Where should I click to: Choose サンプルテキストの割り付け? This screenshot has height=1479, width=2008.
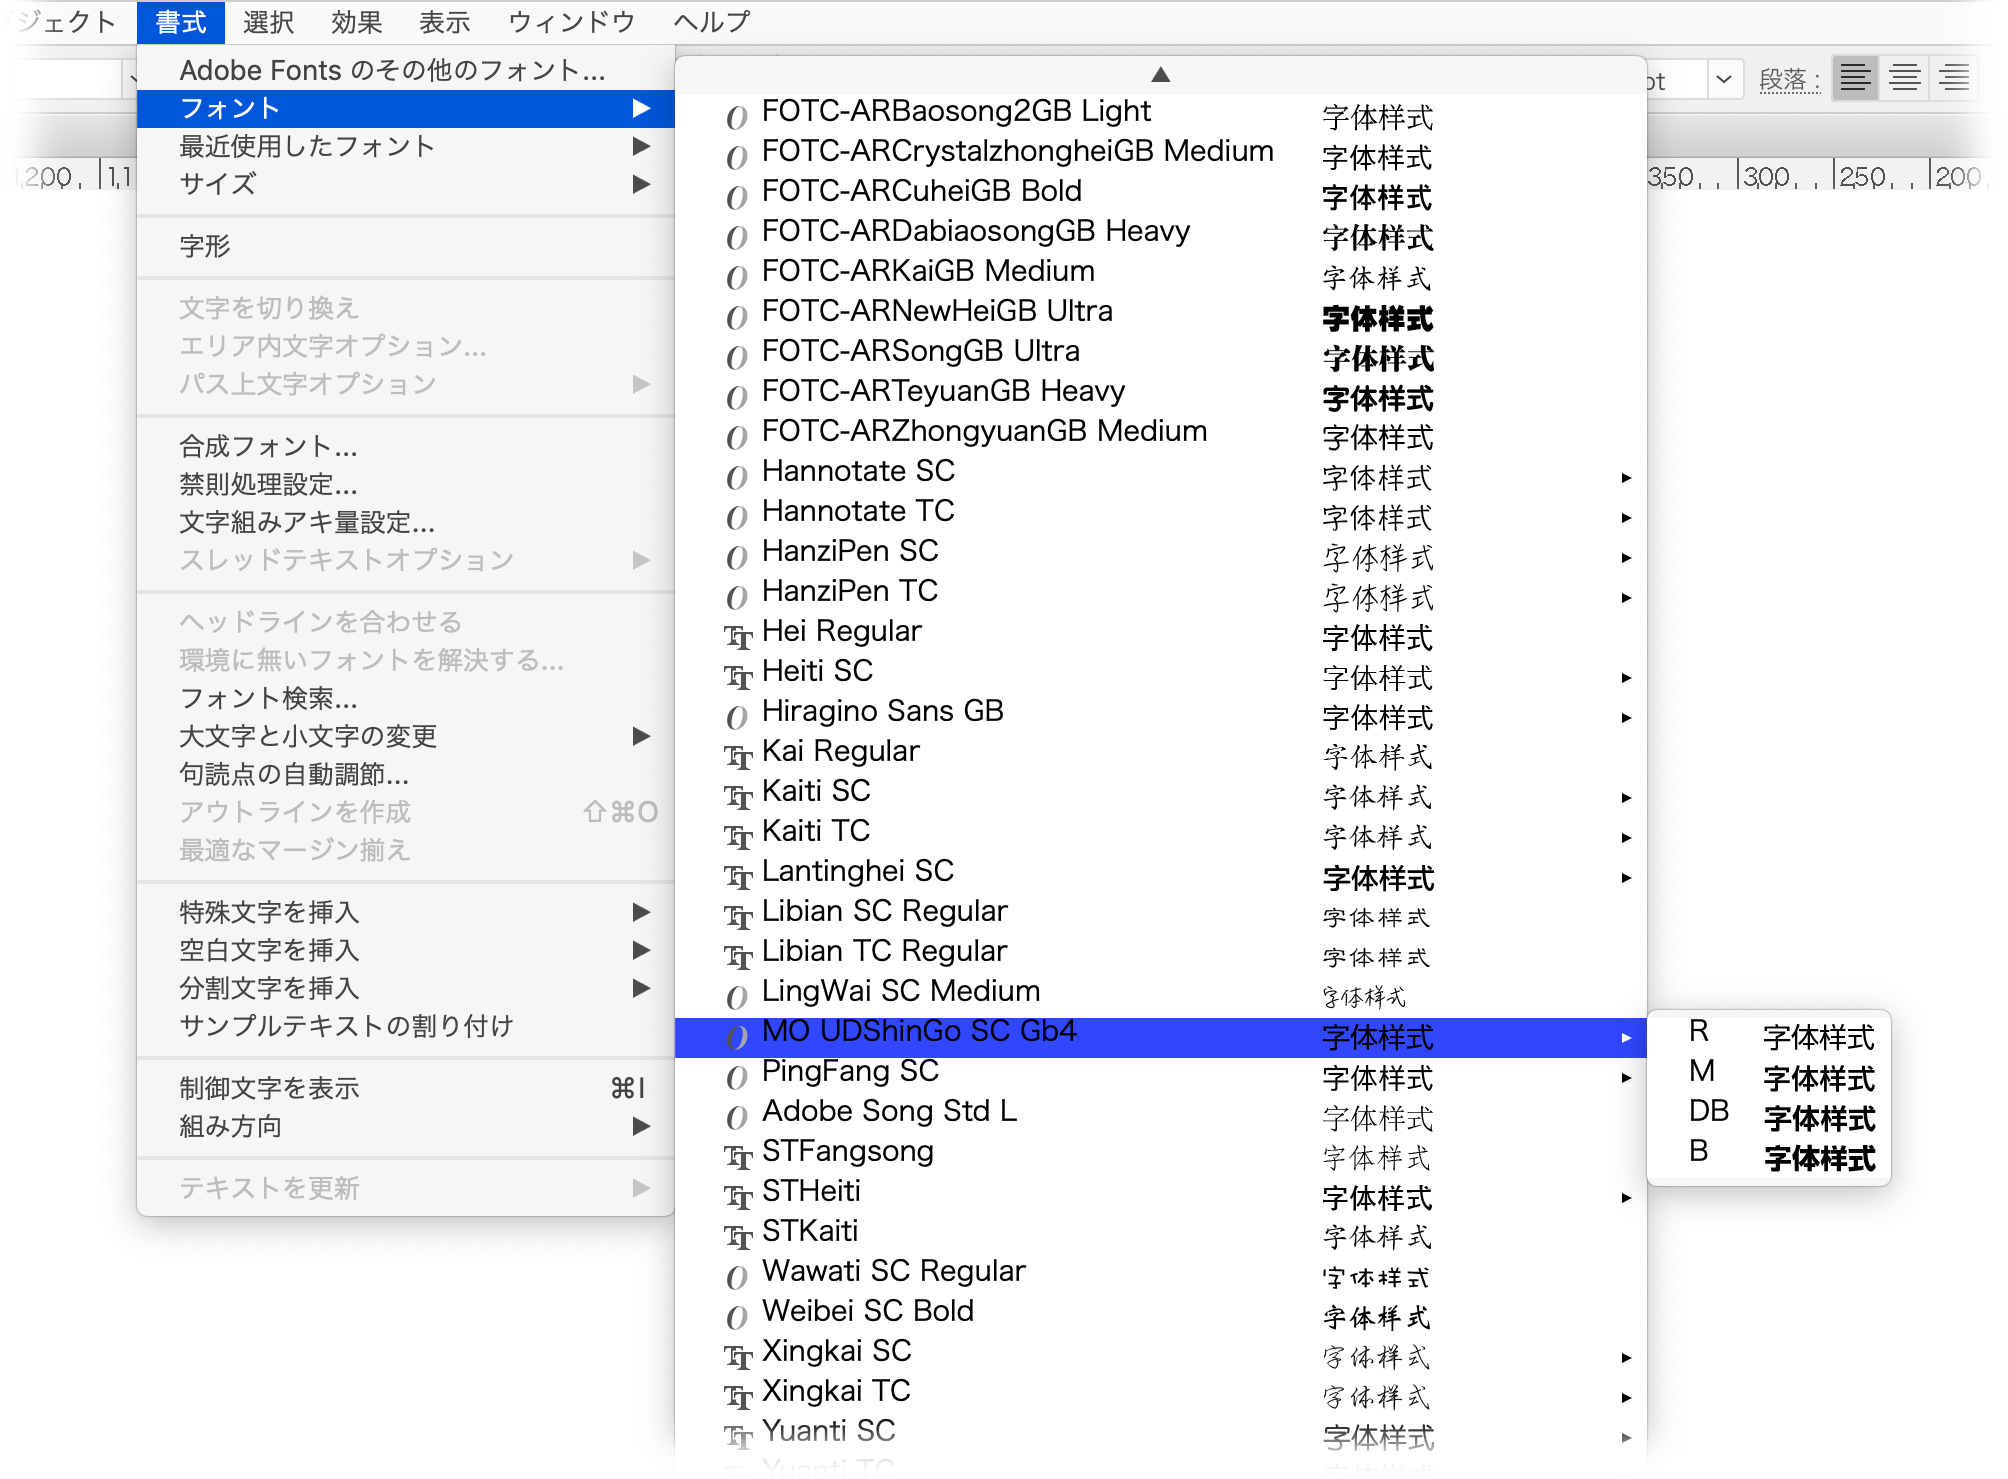click(405, 1026)
